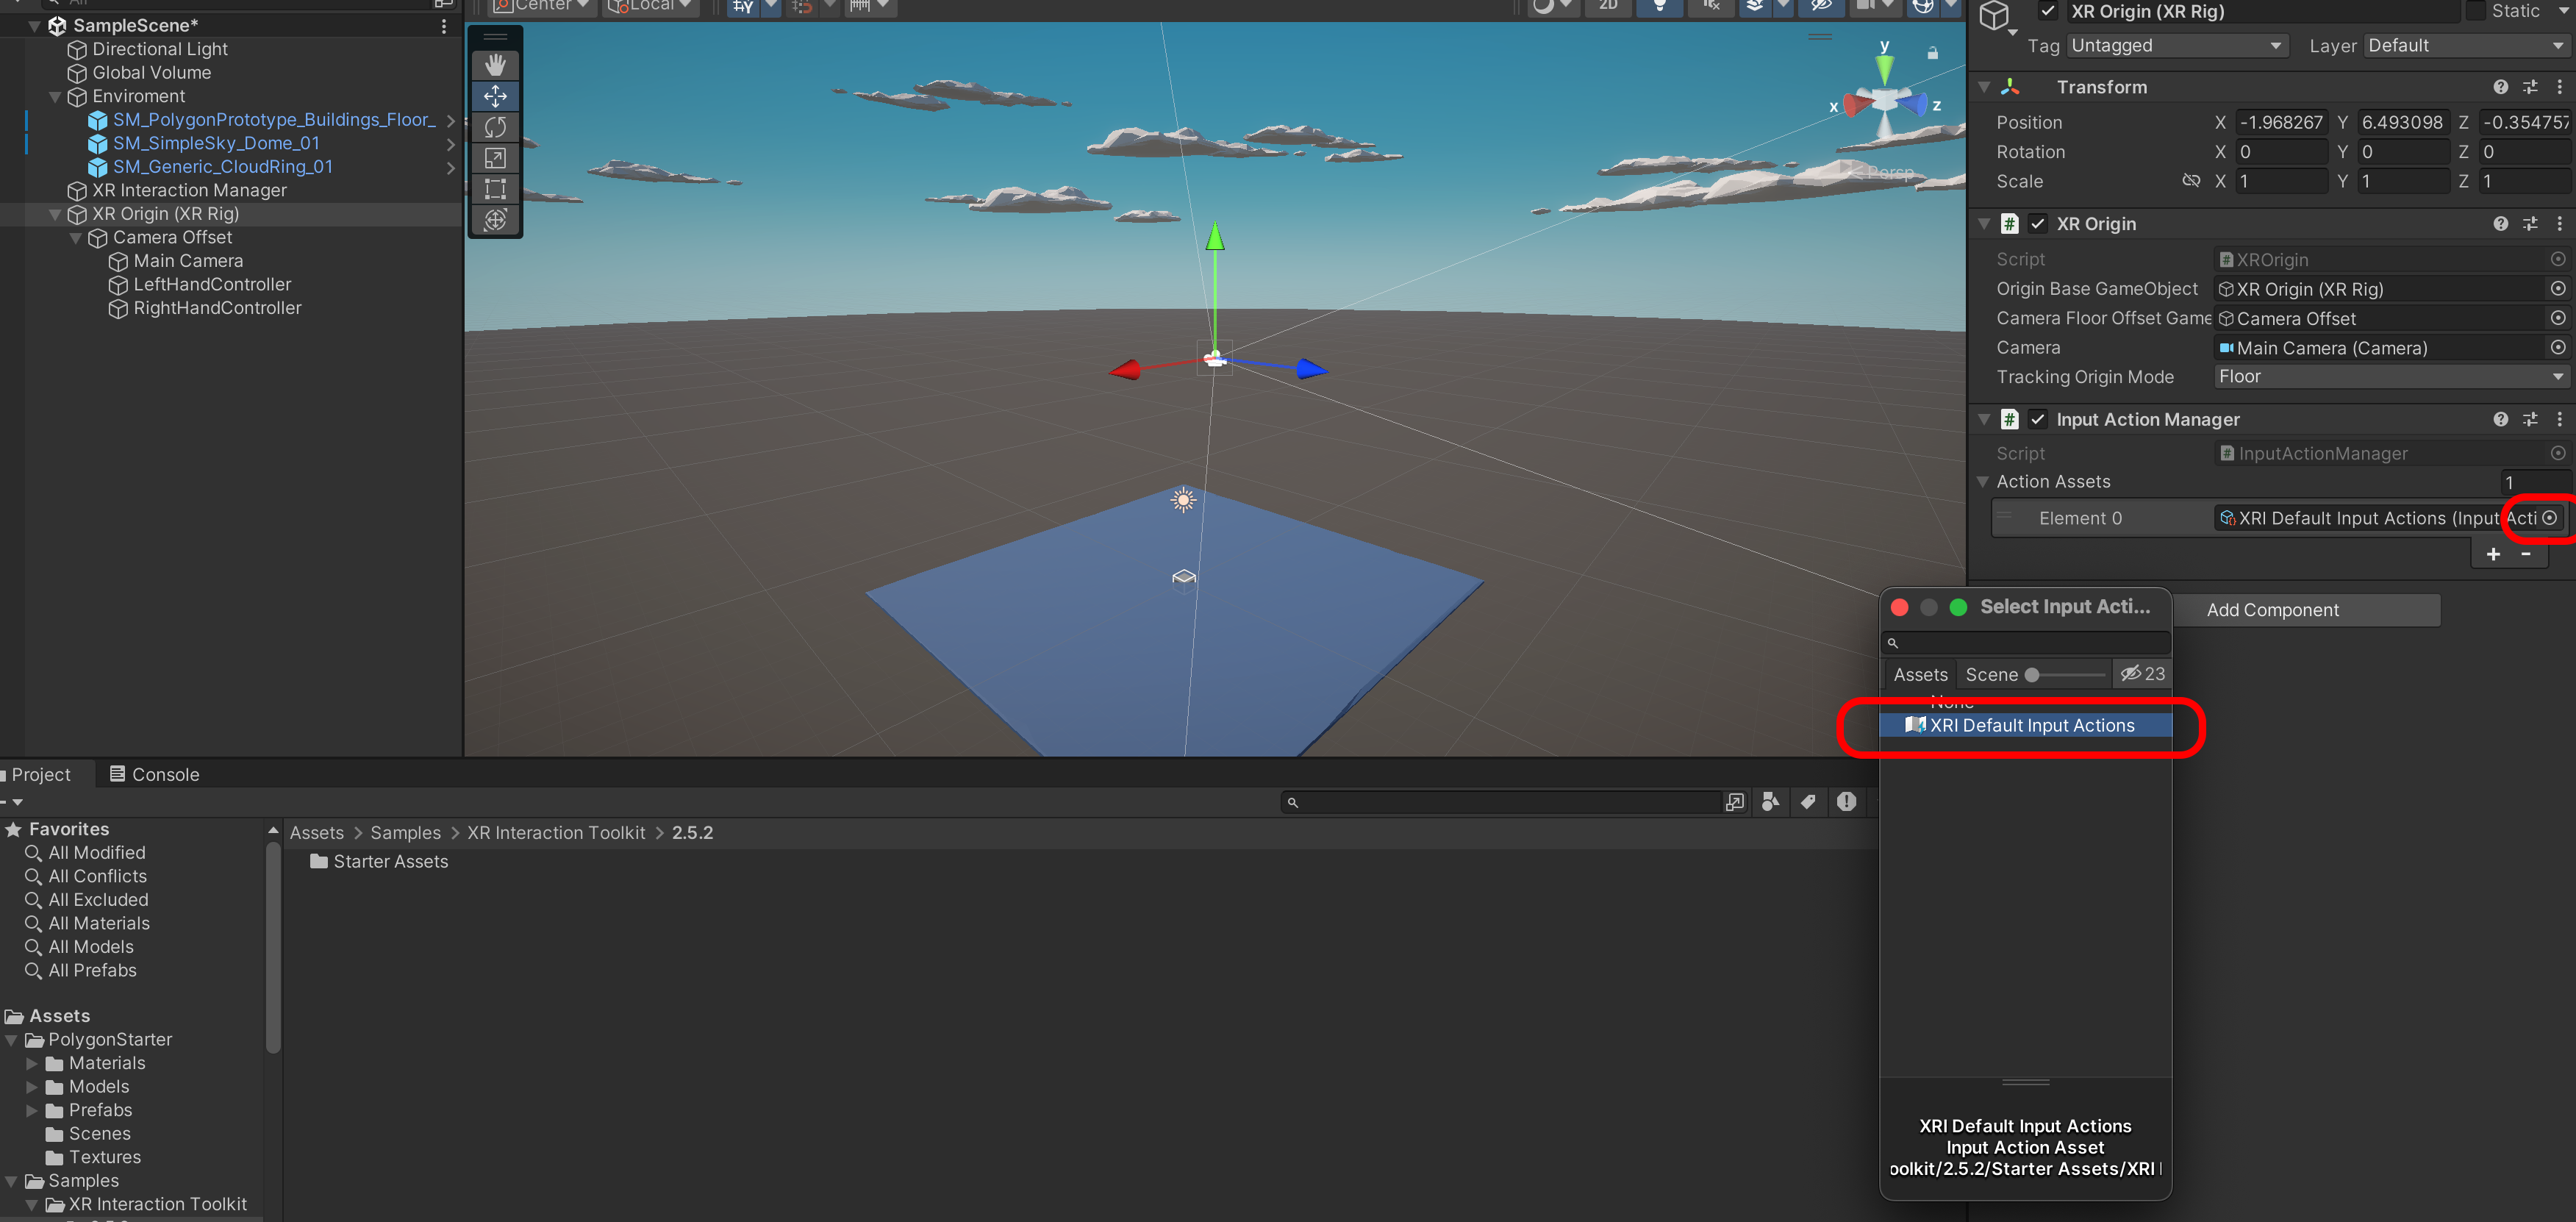Disable the Input Action Manager component
Image resolution: width=2576 pixels, height=1222 pixels.
tap(2037, 420)
